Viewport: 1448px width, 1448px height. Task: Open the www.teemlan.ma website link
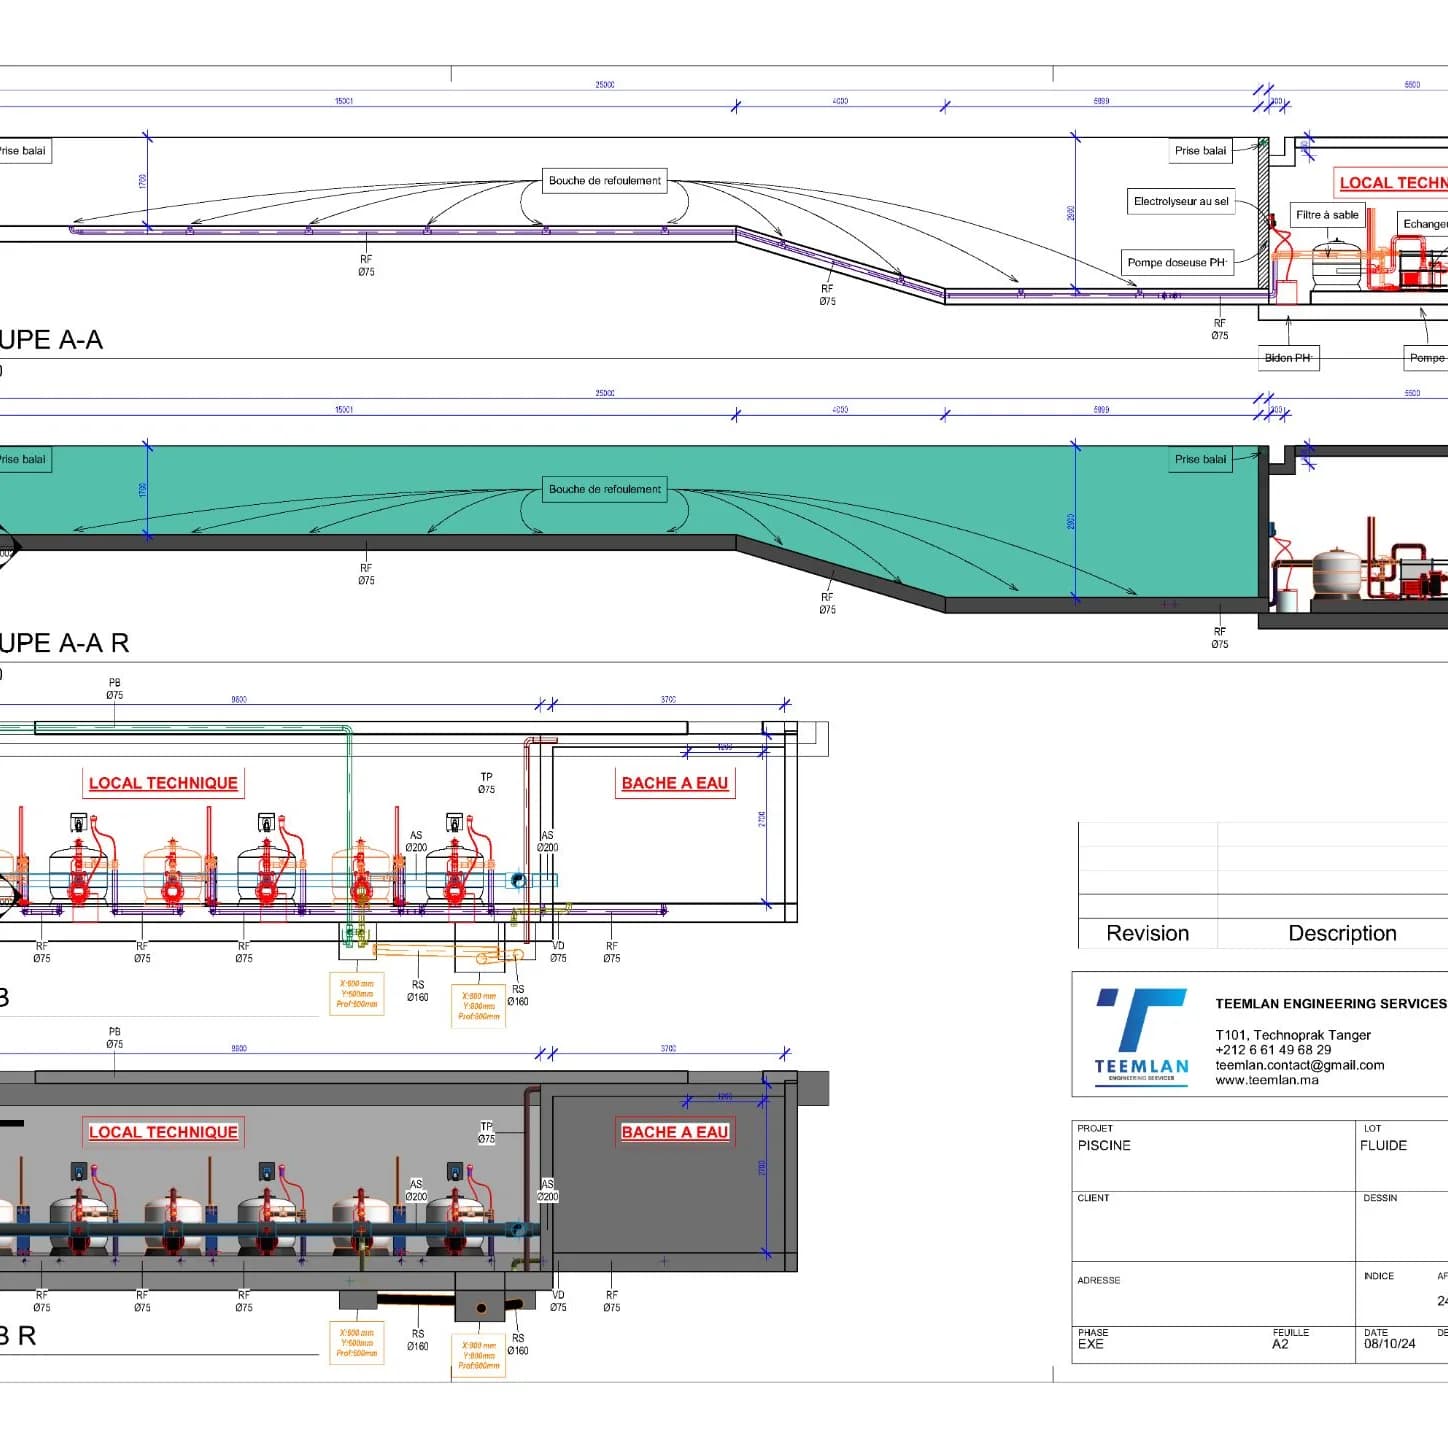pyautogui.click(x=1266, y=1080)
